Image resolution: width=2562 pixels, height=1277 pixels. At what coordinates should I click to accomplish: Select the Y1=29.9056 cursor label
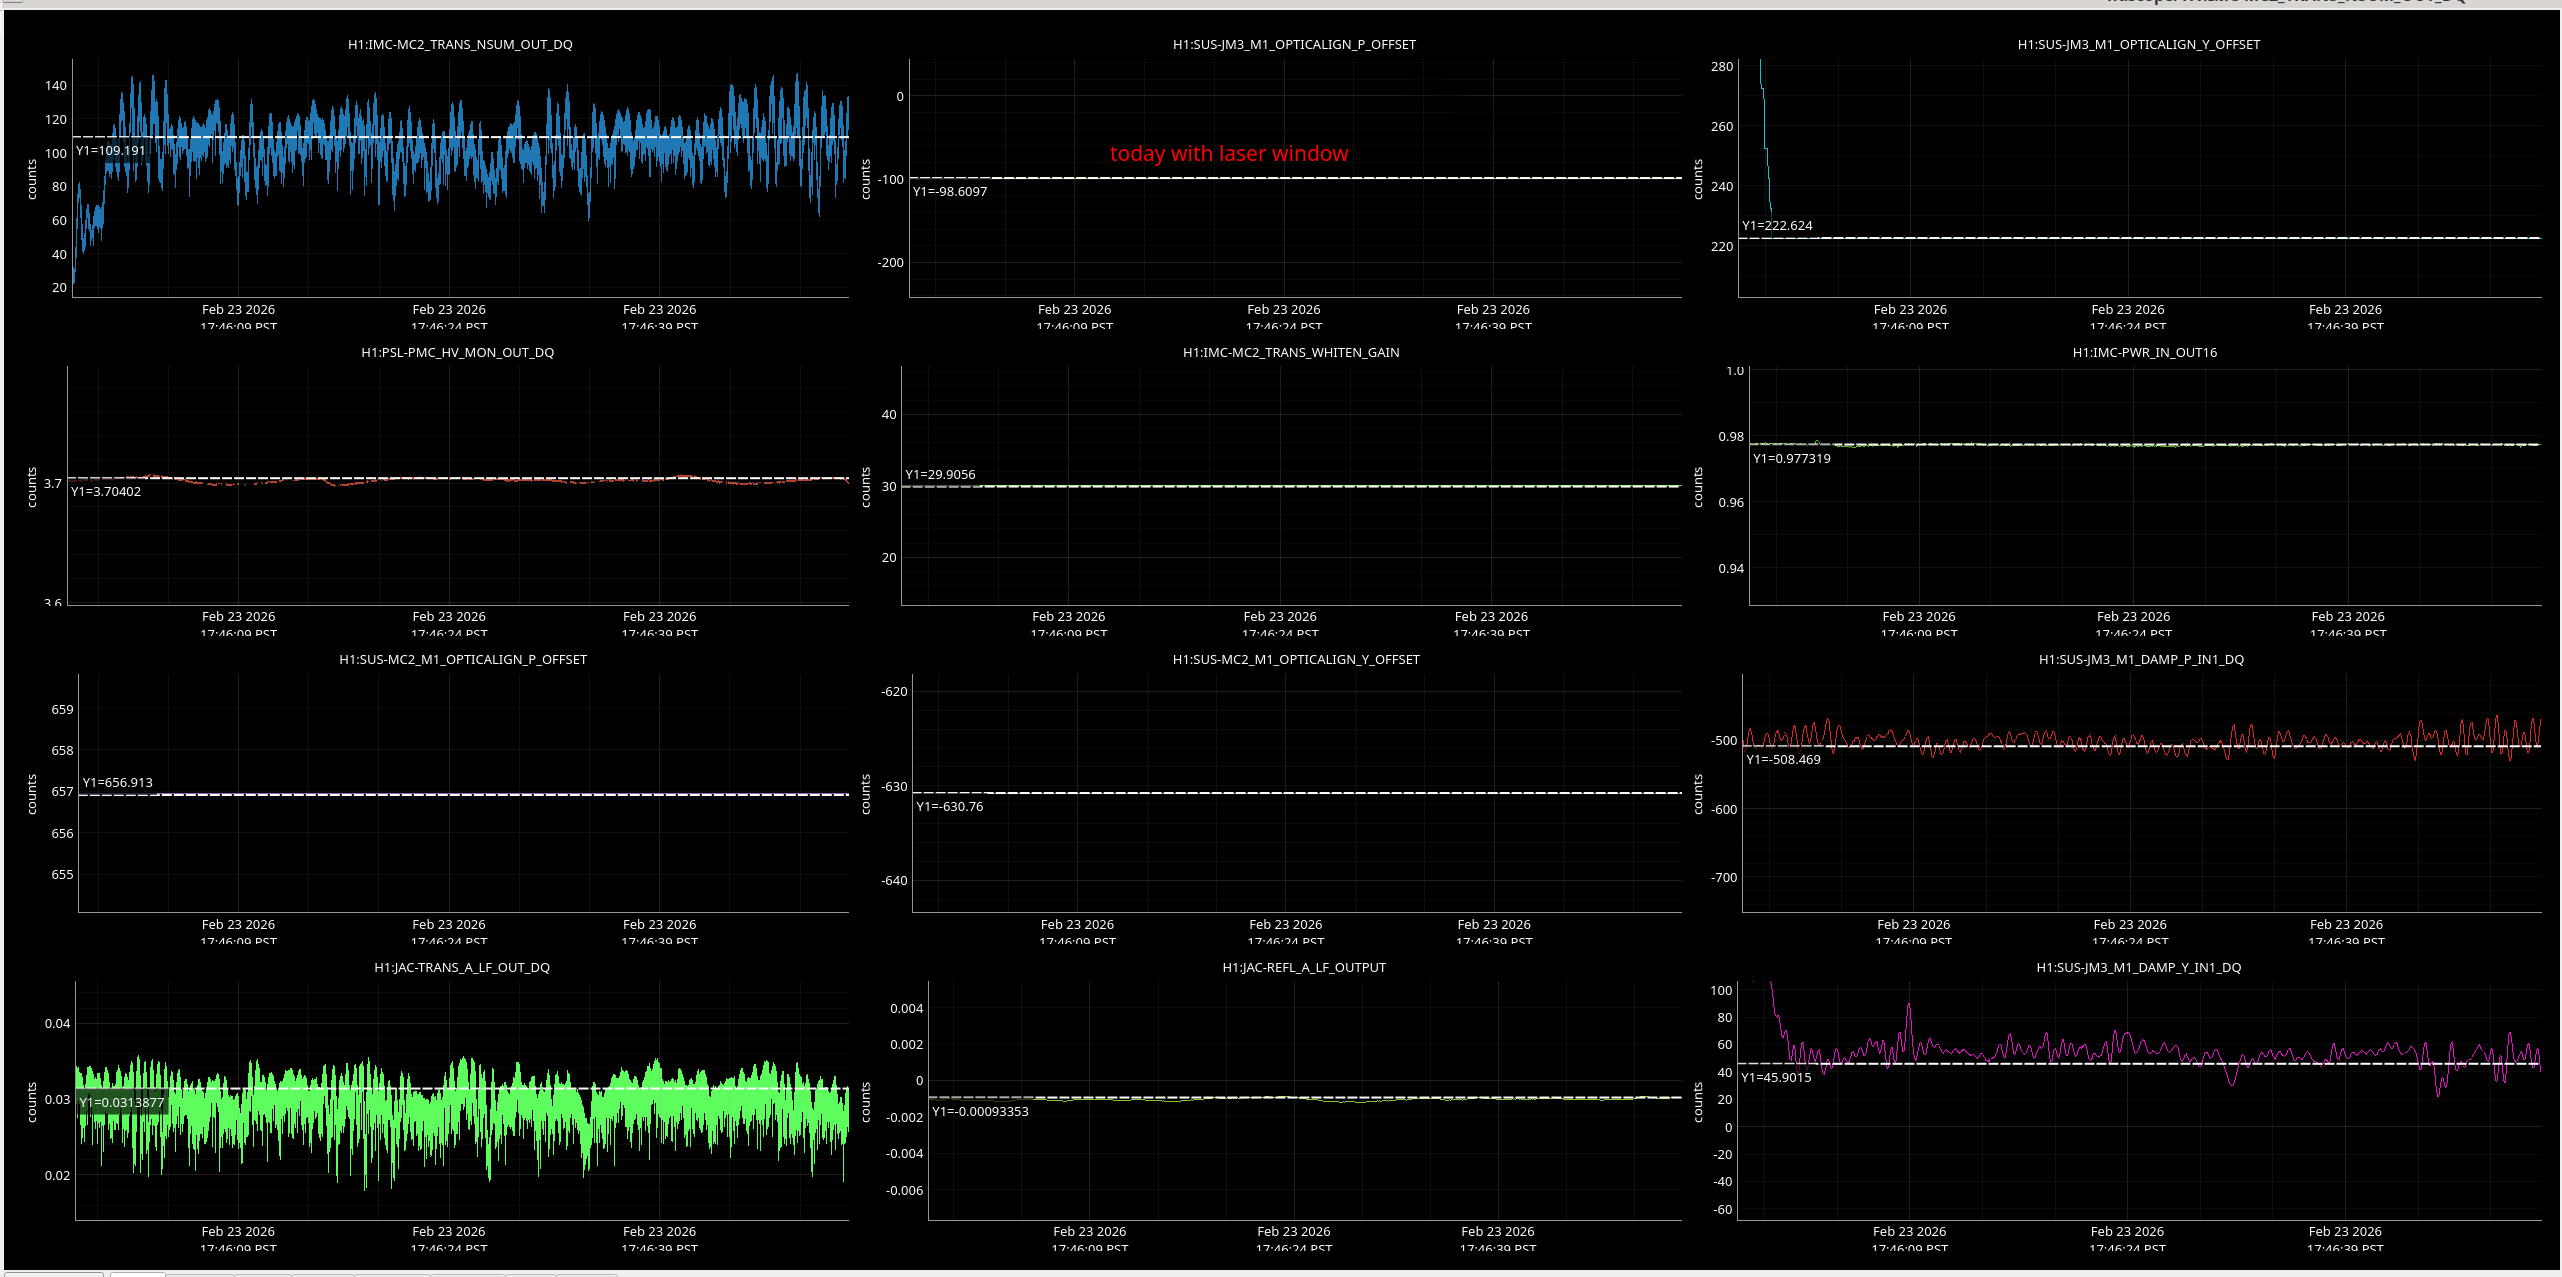click(x=940, y=475)
